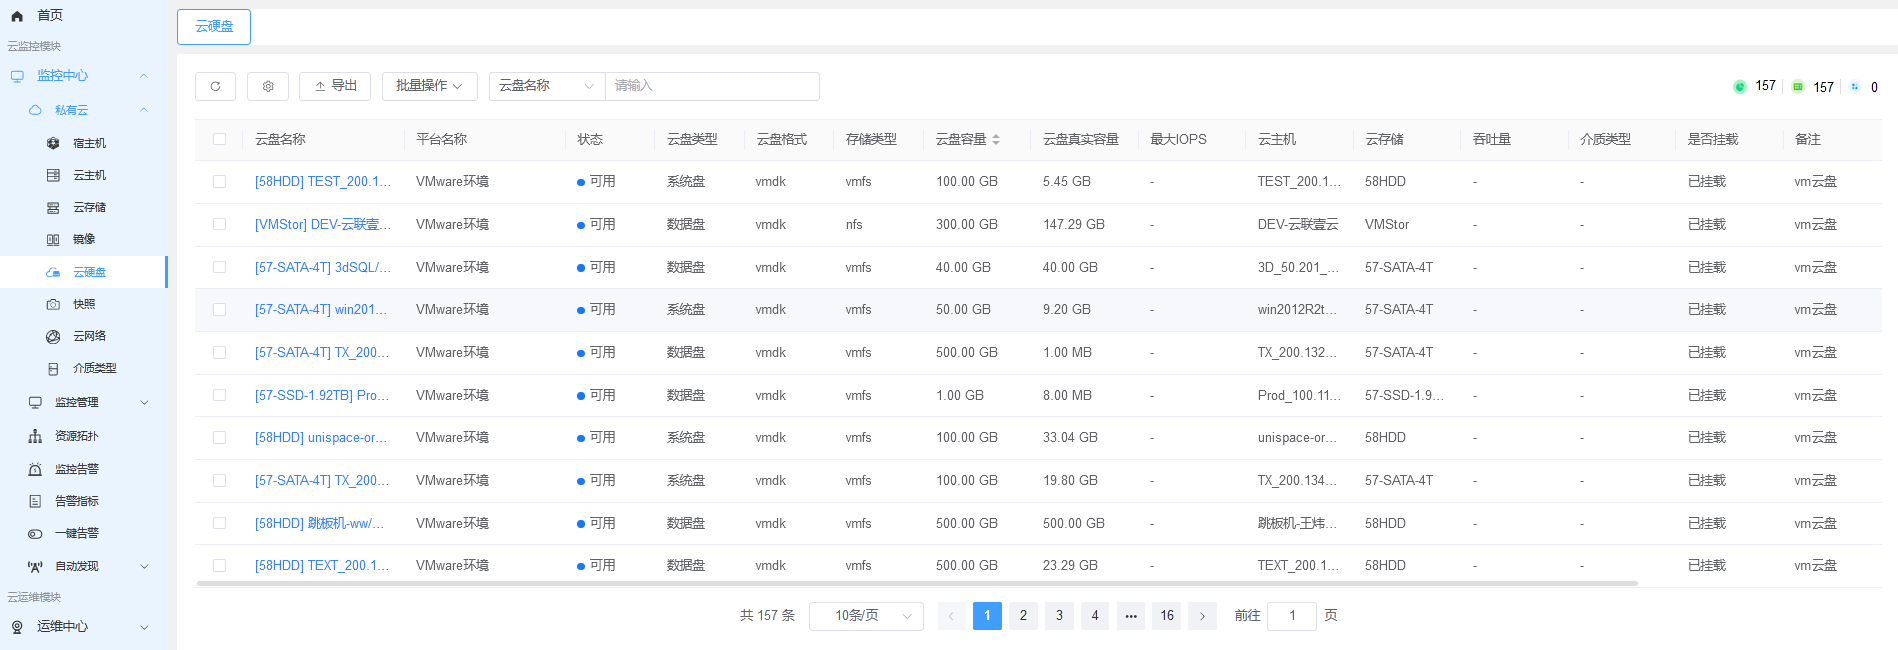Go to page 4
Screen dimensions: 1898x650
[x=1095, y=616]
